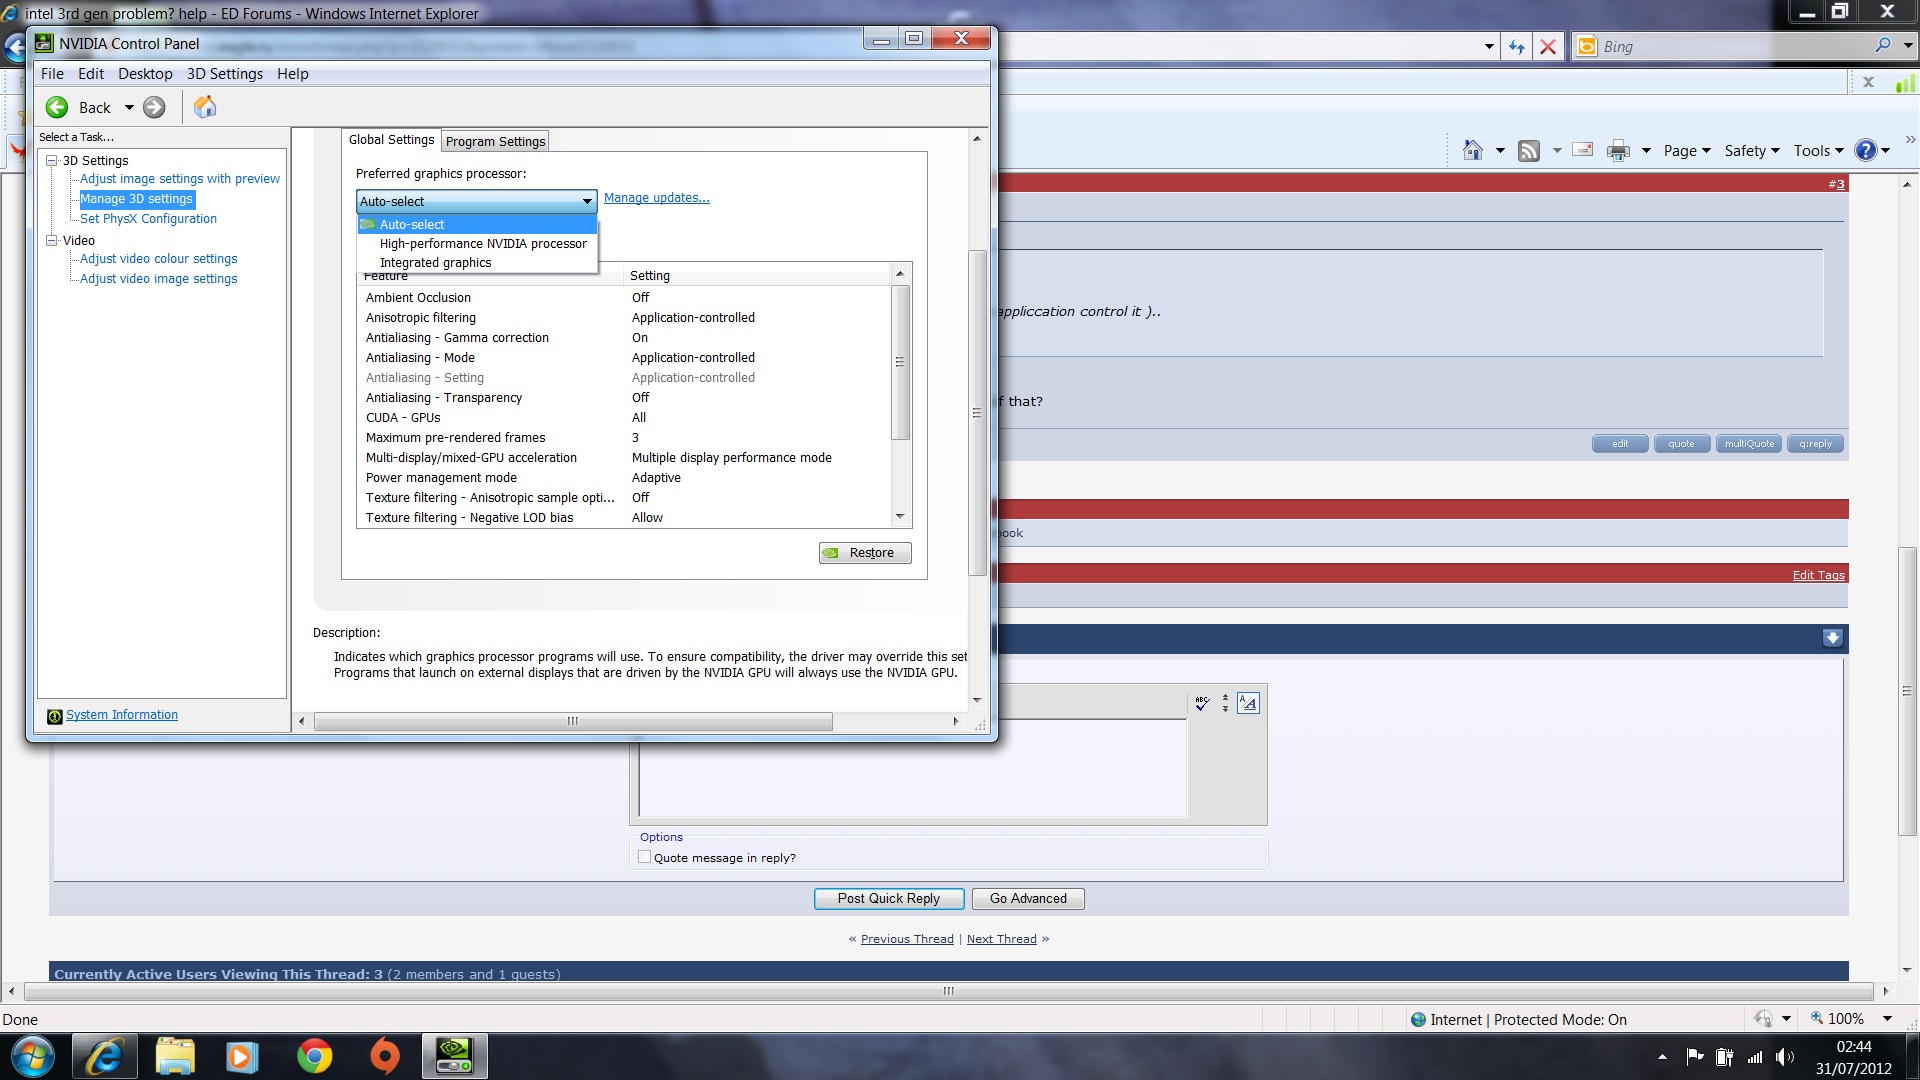Image resolution: width=1920 pixels, height=1080 pixels.
Task: Open the Next Thread link
Action: click(x=1002, y=939)
